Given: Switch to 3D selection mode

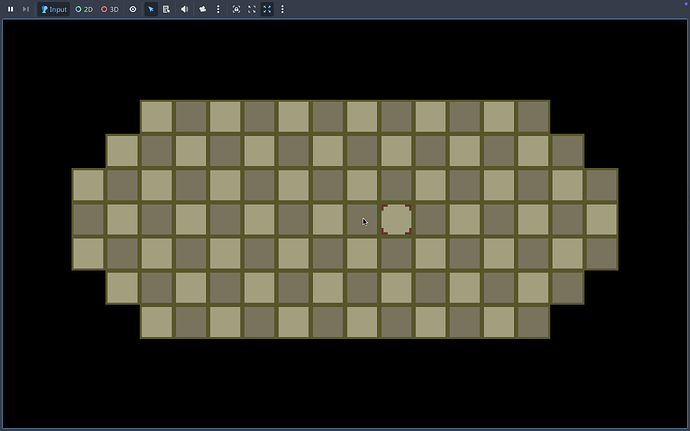Looking at the screenshot, I should point(109,9).
